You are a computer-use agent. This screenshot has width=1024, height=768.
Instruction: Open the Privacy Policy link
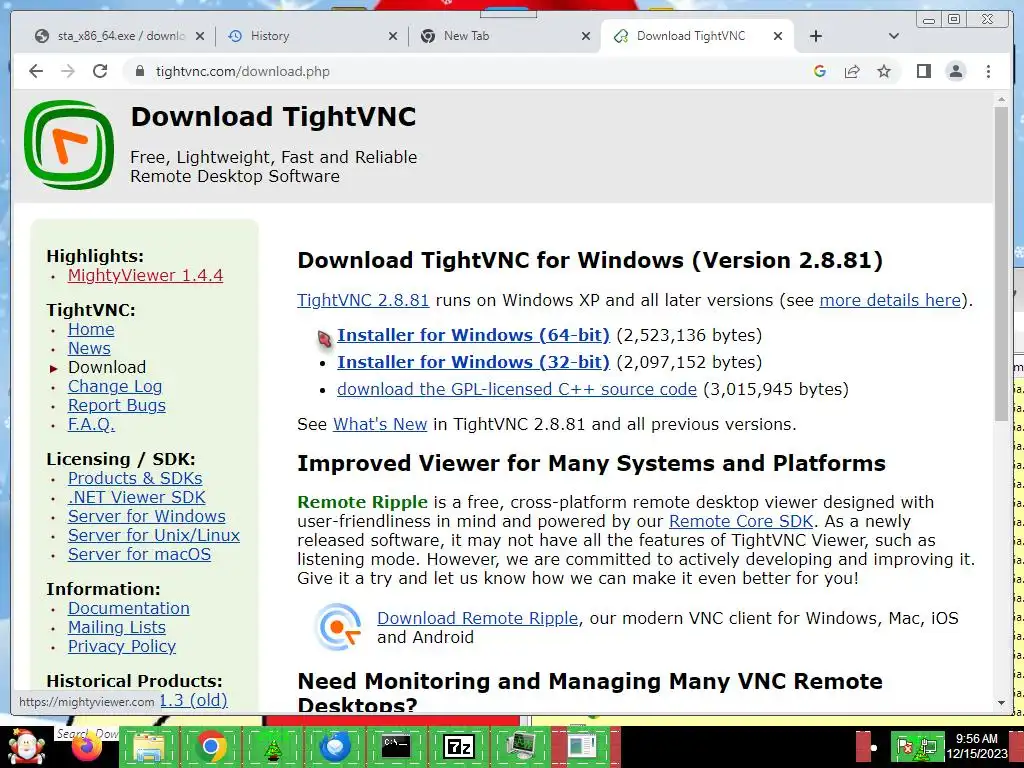click(x=122, y=647)
